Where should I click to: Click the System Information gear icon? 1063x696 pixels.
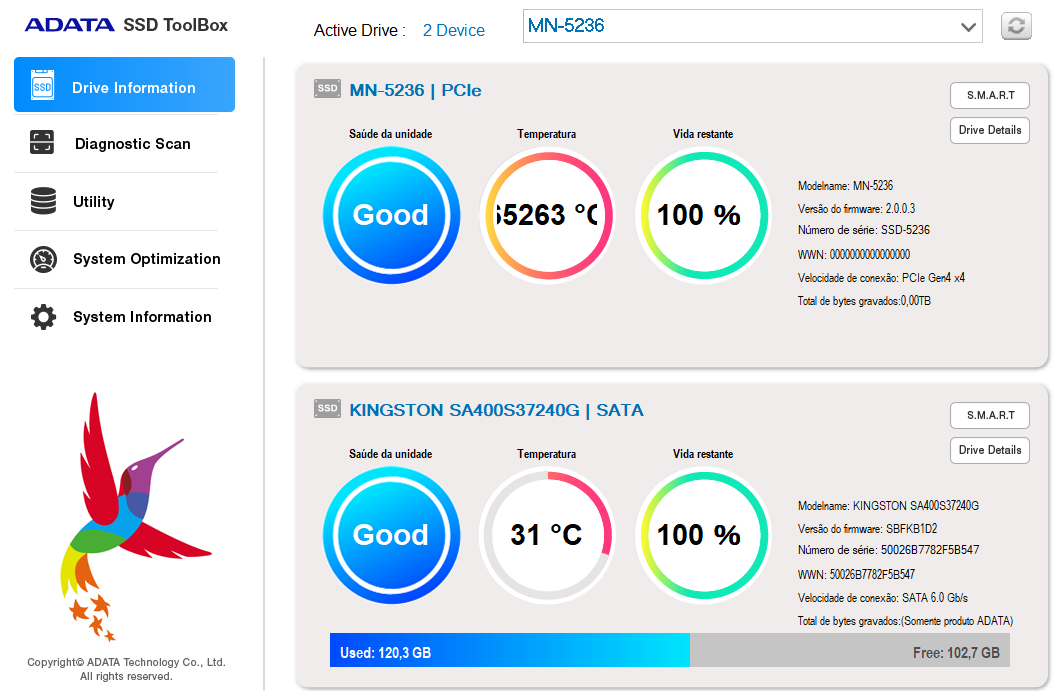pos(43,316)
